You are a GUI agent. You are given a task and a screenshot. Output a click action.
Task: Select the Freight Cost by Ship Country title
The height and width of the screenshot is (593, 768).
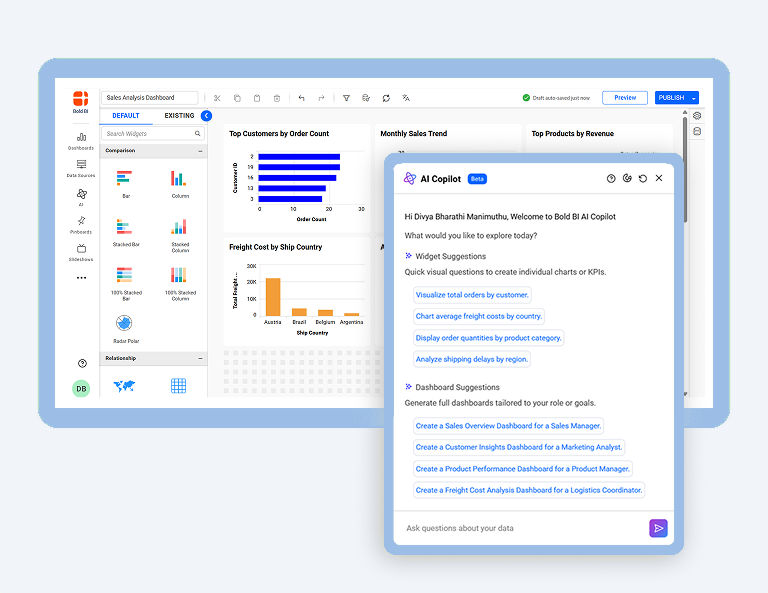(x=275, y=247)
